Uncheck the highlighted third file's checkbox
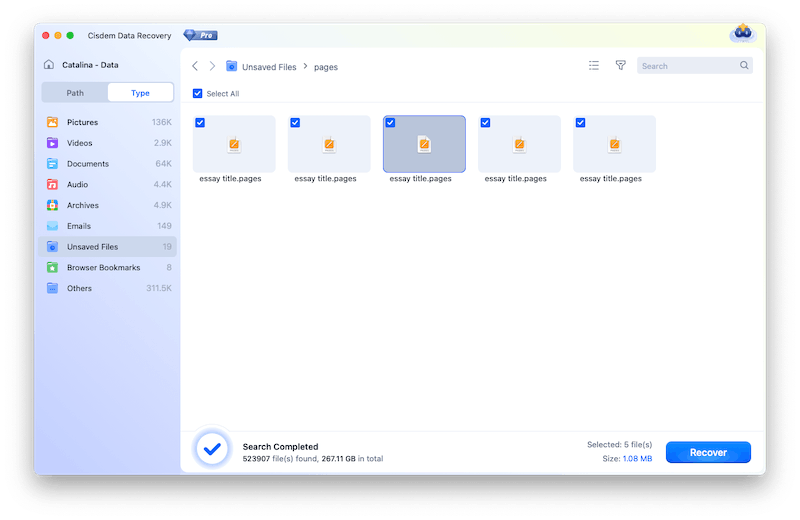 (x=390, y=122)
